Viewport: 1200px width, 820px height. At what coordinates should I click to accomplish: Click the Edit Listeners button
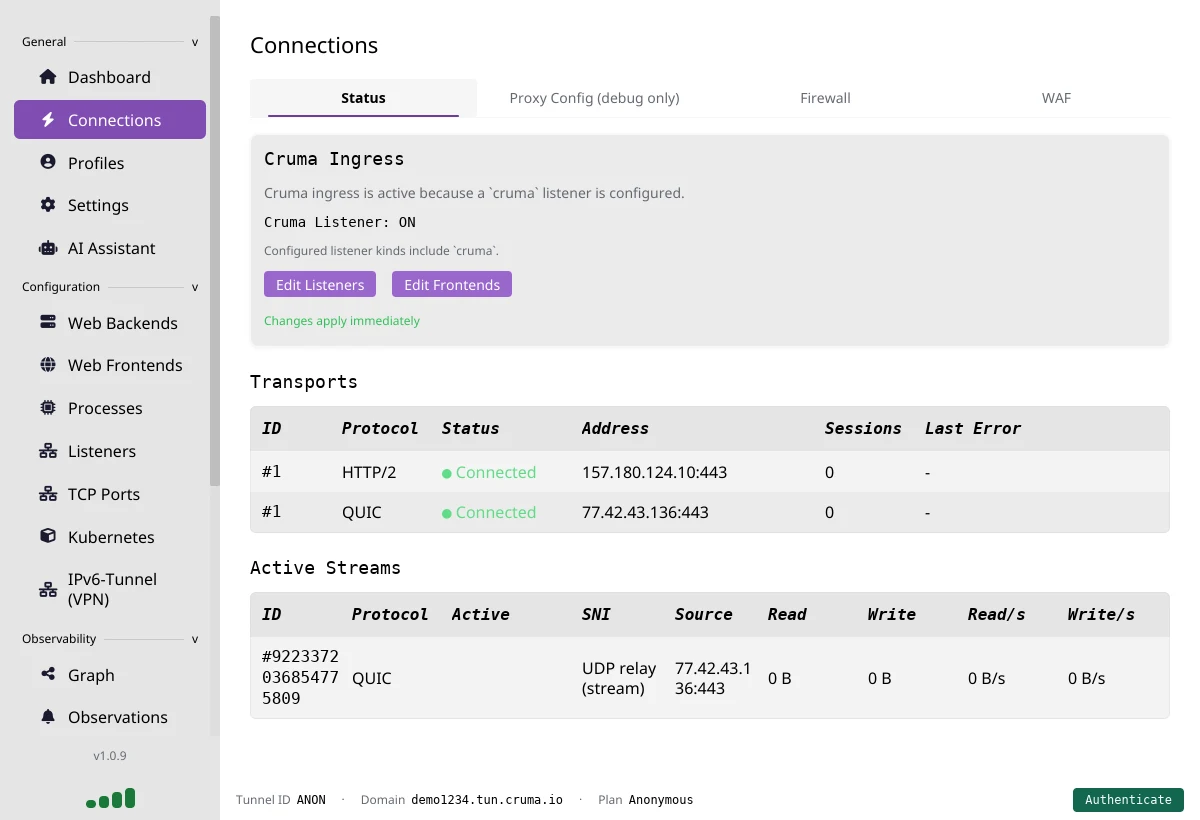tap(320, 284)
